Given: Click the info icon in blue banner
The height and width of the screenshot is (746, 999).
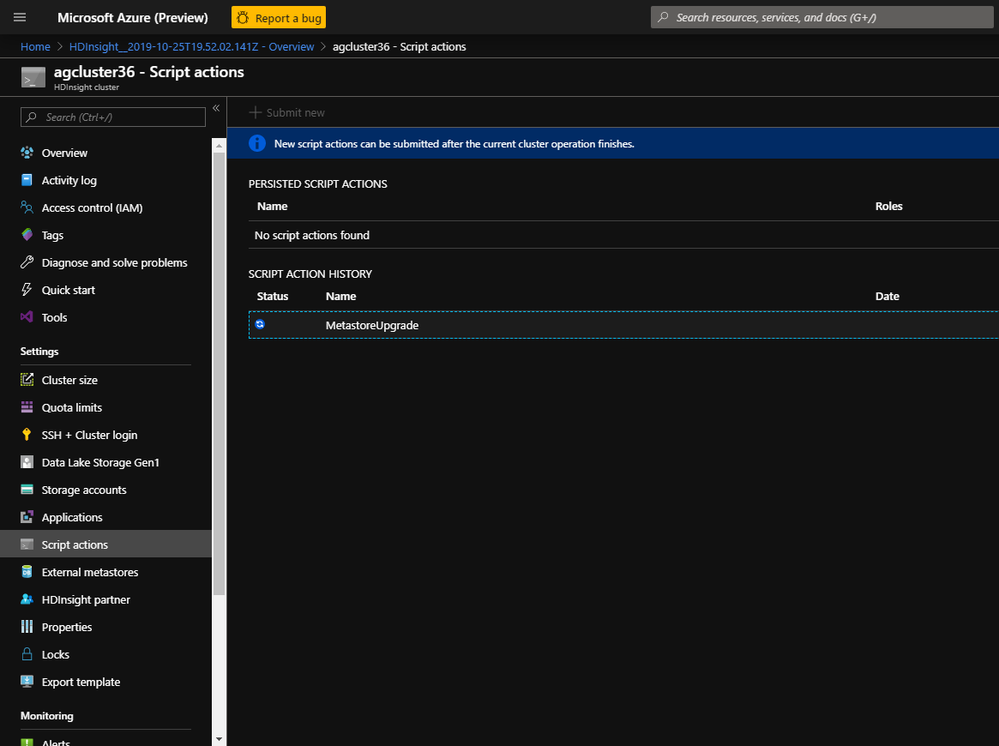Looking at the screenshot, I should [x=257, y=143].
